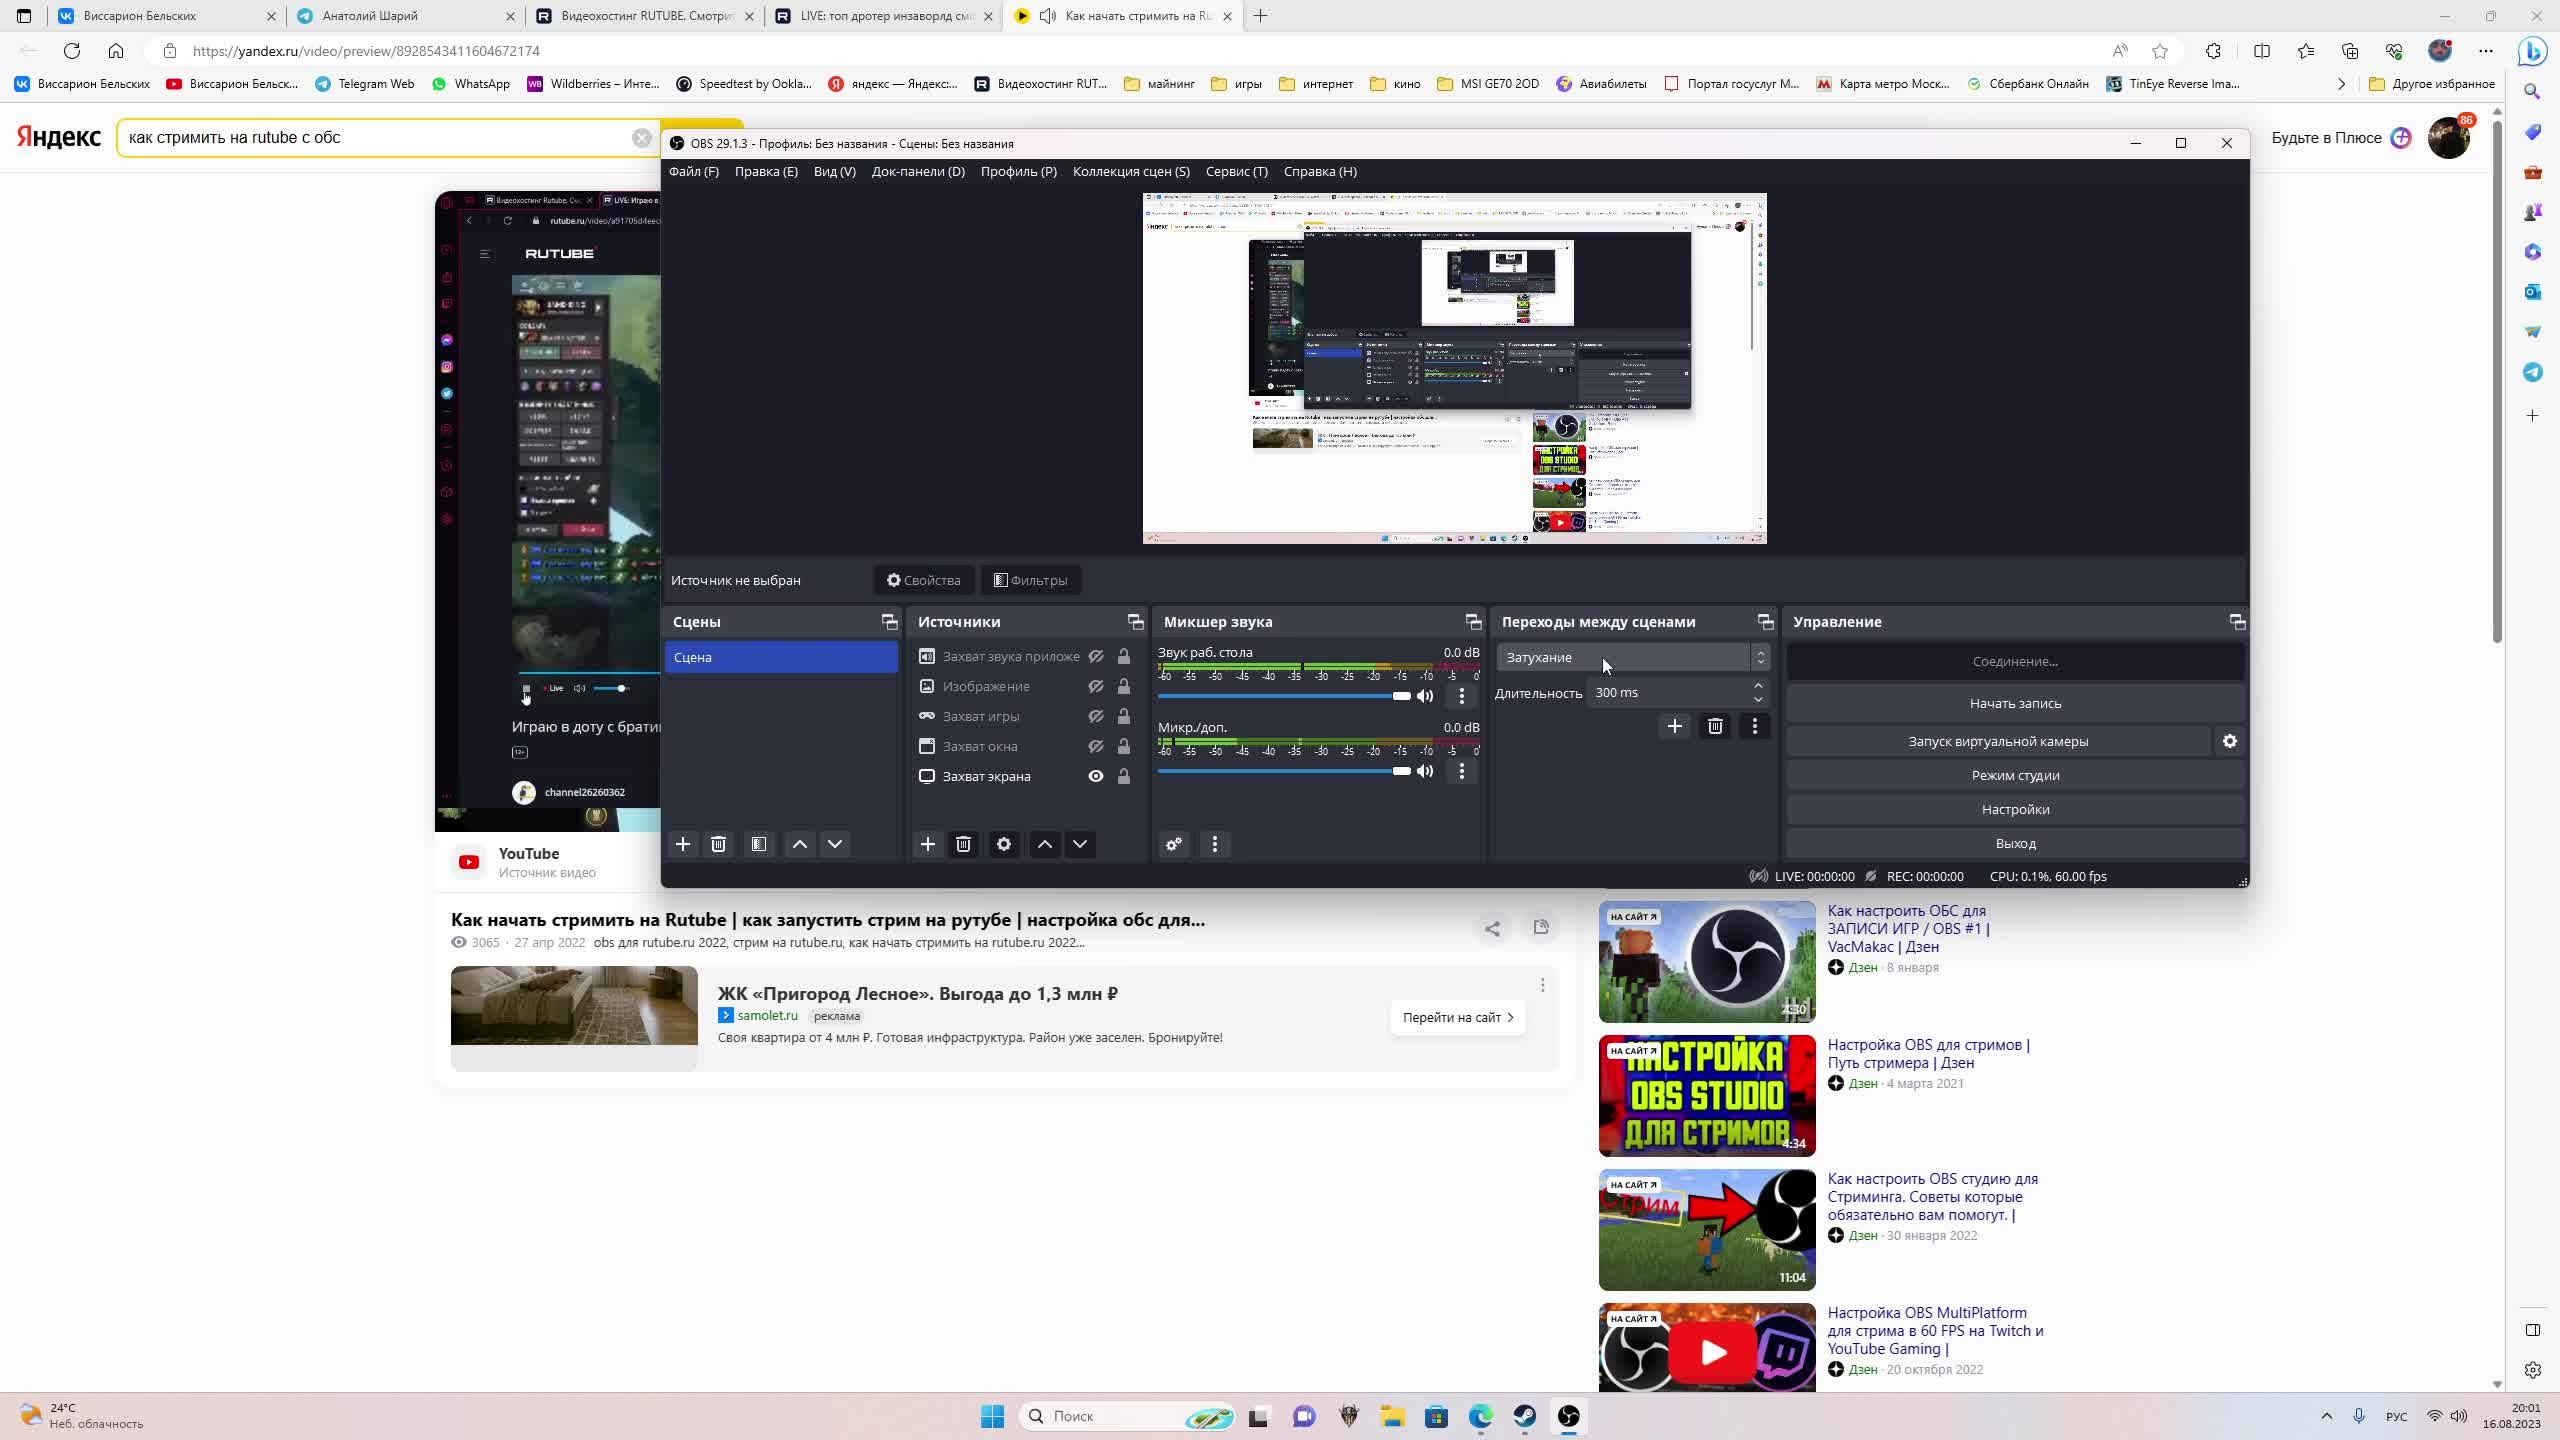Open source properties gear in Sources panel

1004,844
